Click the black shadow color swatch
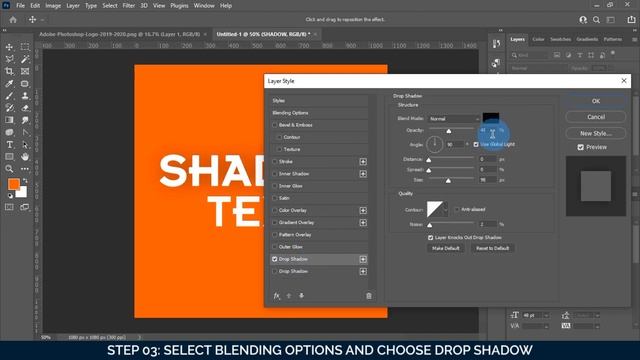This screenshot has height=360, width=640. pyautogui.click(x=491, y=118)
